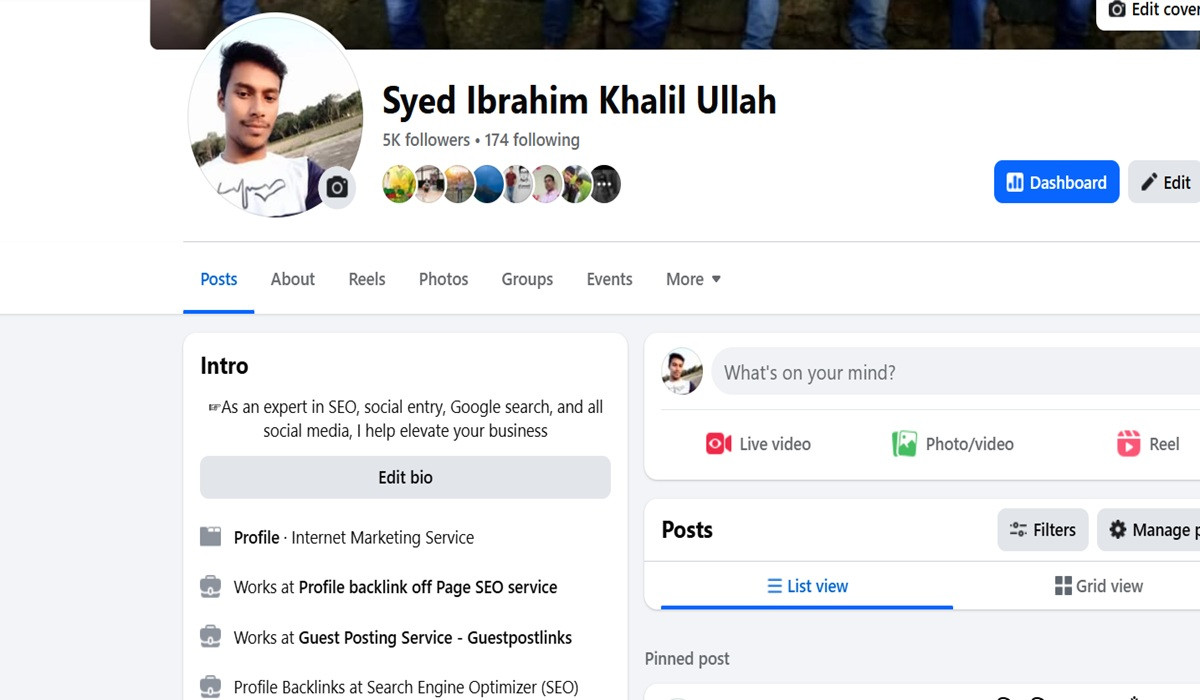Click the camera icon on profile picture
1200x700 pixels.
[x=337, y=188]
